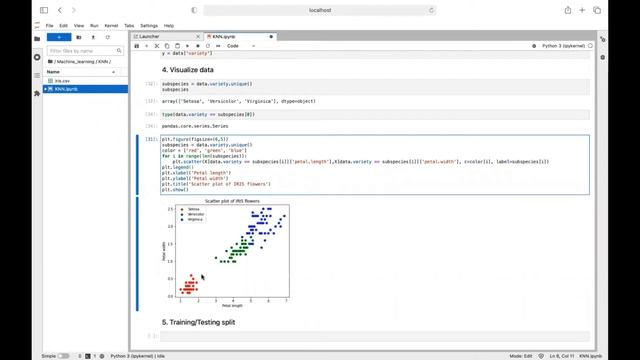Viewport: 640px width, 360px height.
Task: Save the notebook with the toolbar save icon
Action: [x=137, y=46]
